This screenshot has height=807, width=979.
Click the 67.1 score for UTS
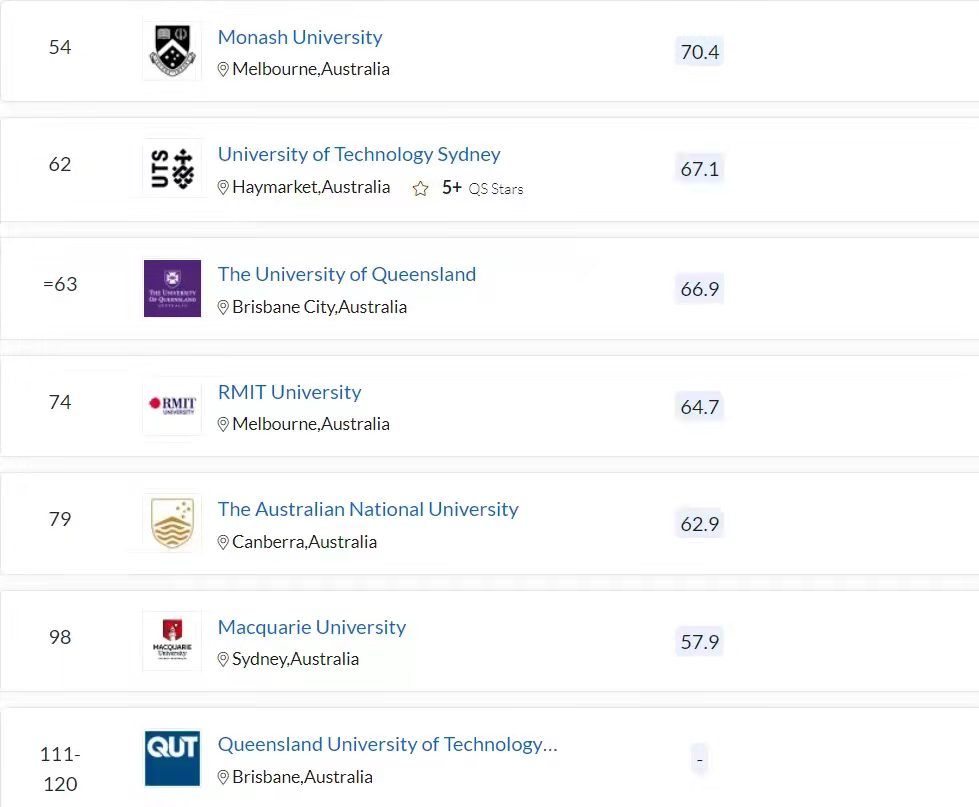[x=699, y=169]
